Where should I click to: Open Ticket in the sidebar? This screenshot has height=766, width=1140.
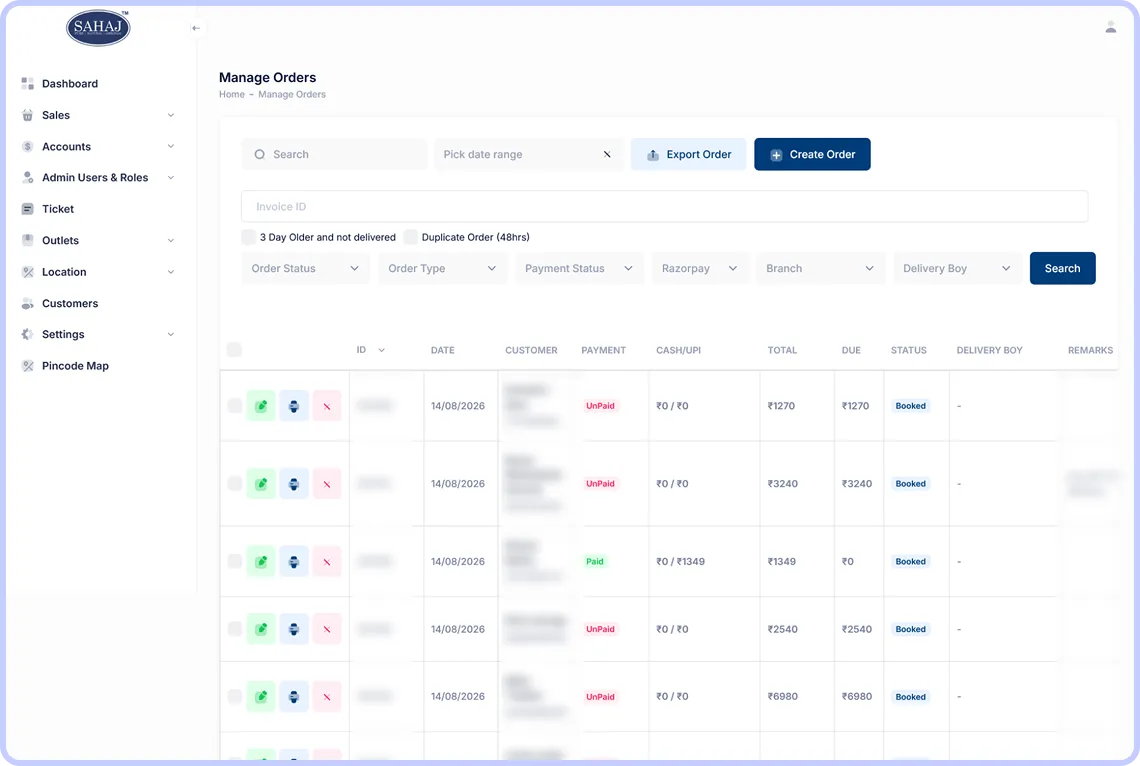tap(58, 209)
